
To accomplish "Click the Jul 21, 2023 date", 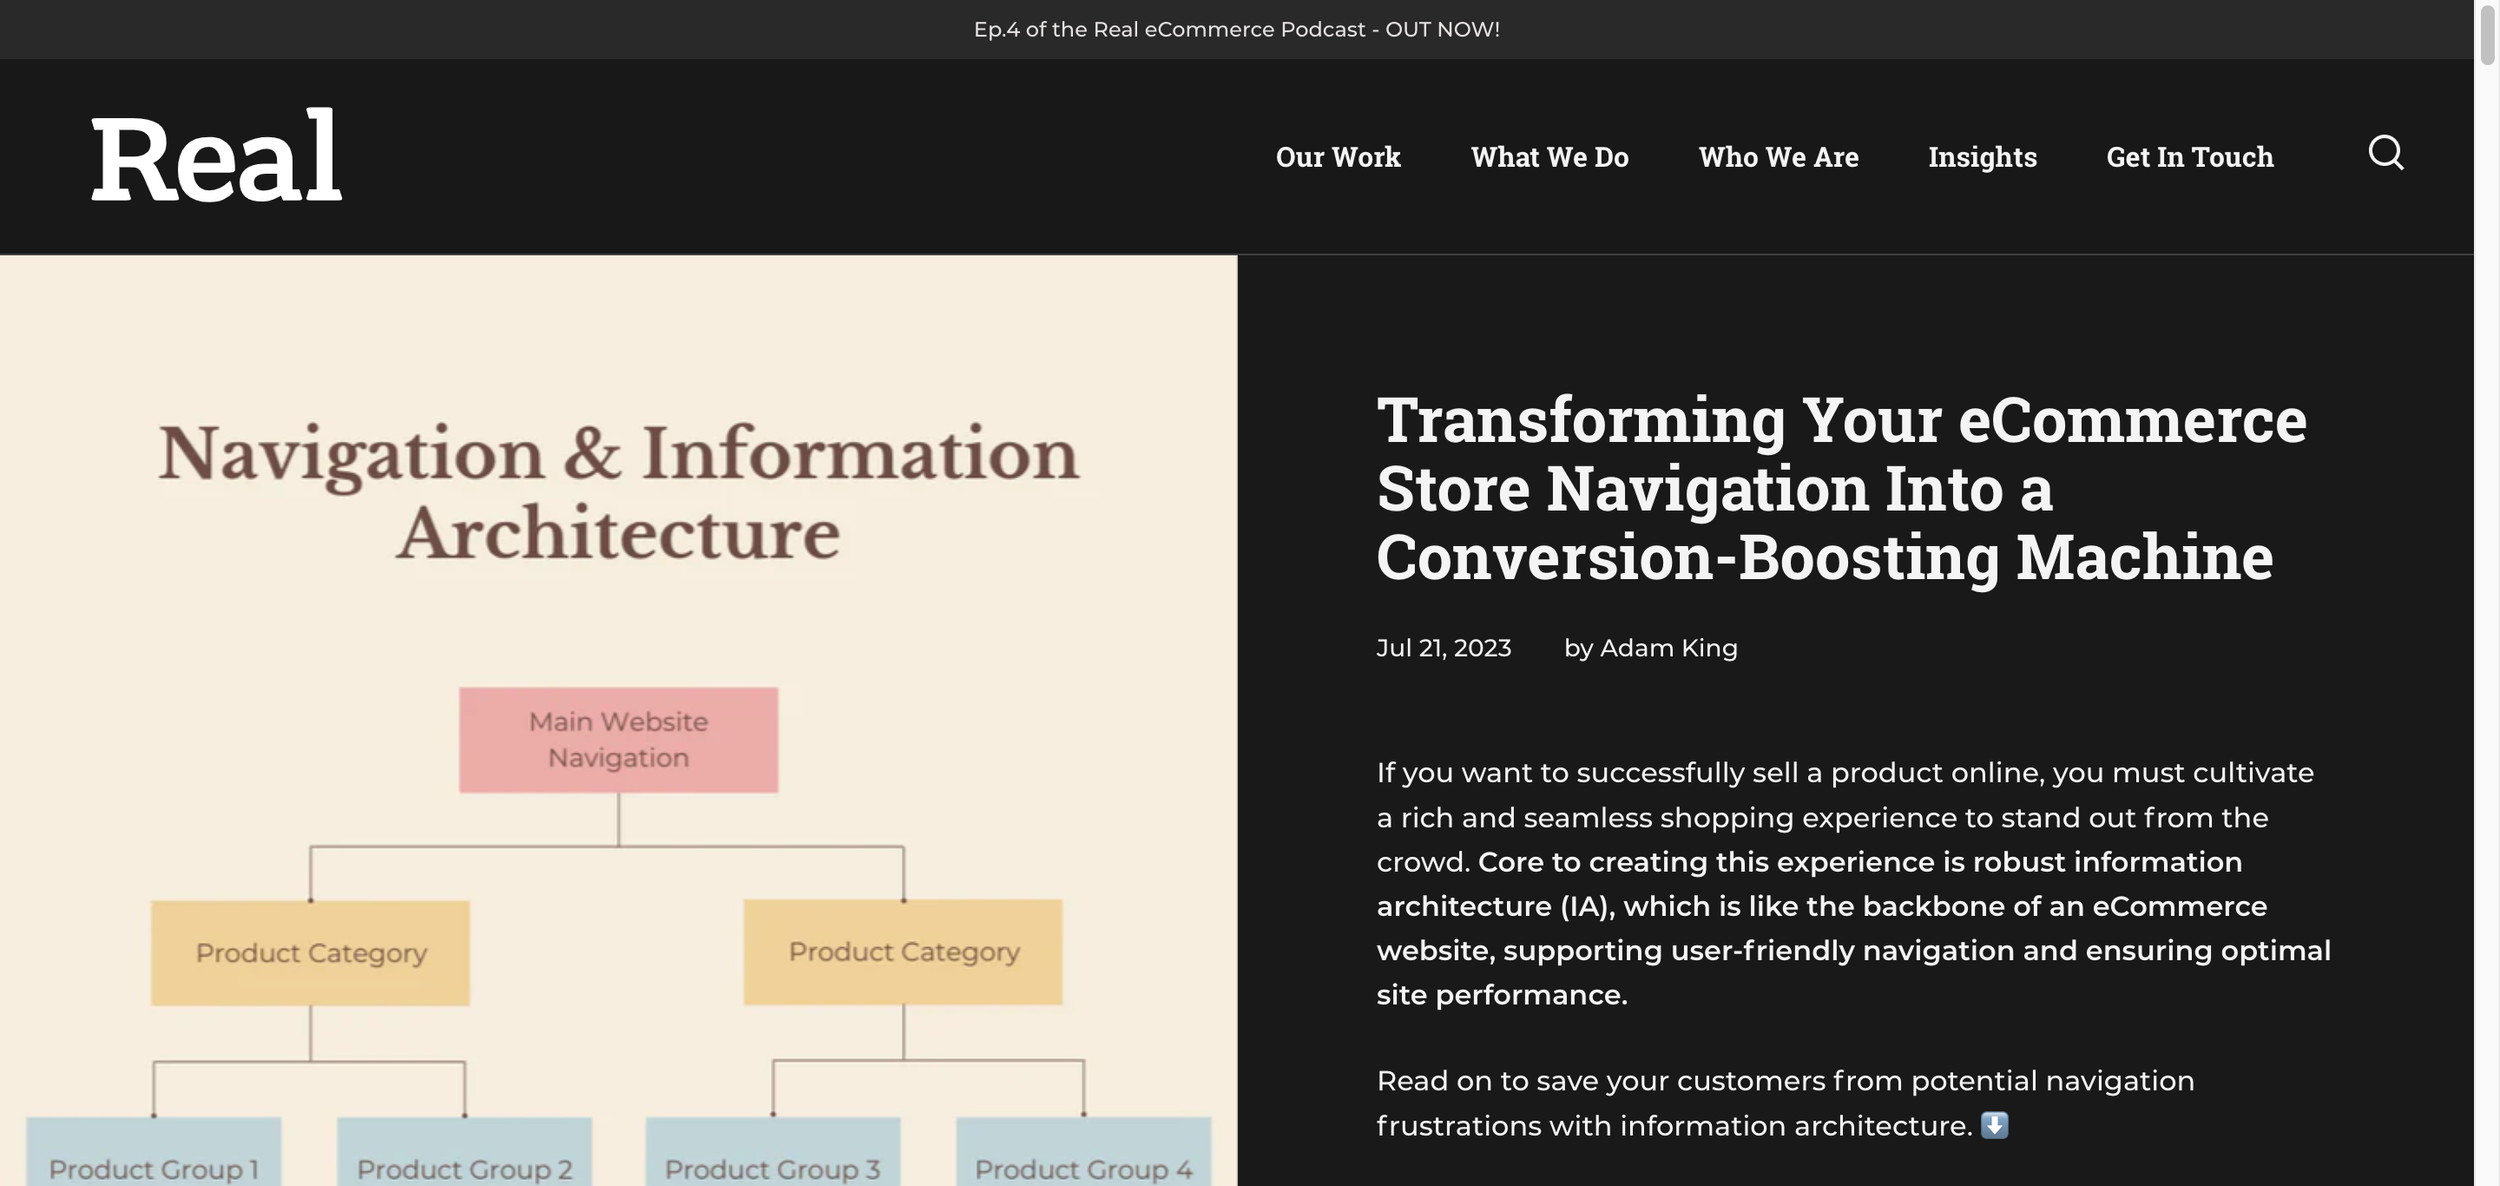I will click(1443, 648).
